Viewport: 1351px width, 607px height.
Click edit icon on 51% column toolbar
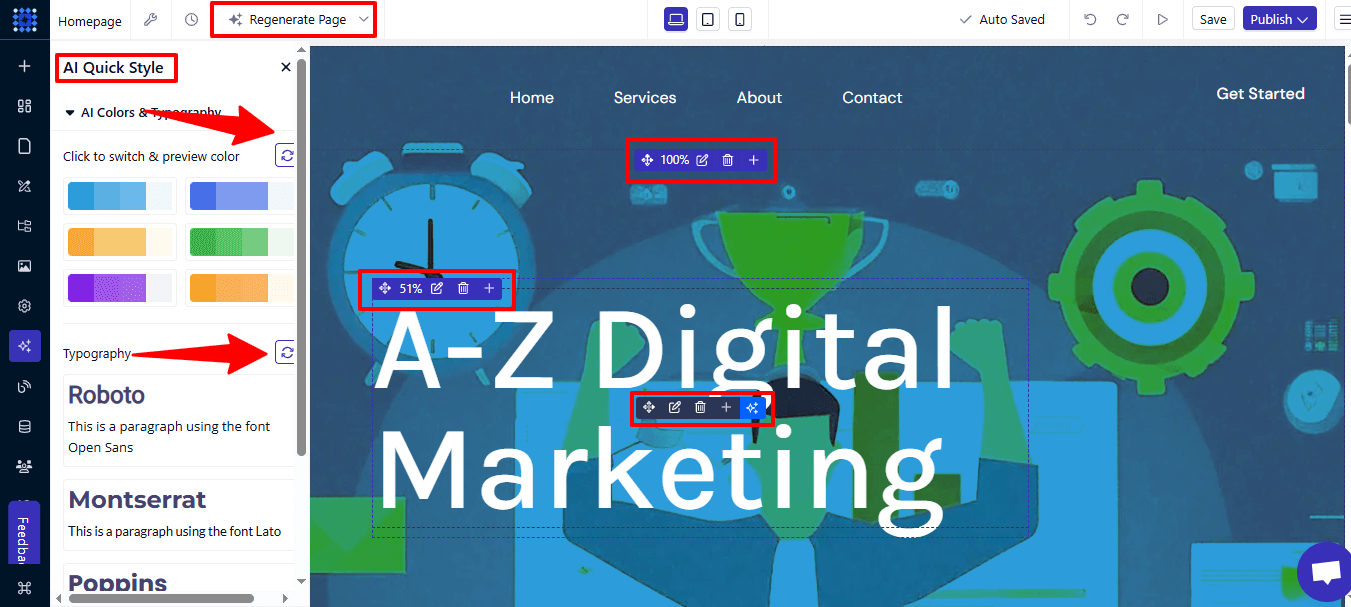click(437, 288)
